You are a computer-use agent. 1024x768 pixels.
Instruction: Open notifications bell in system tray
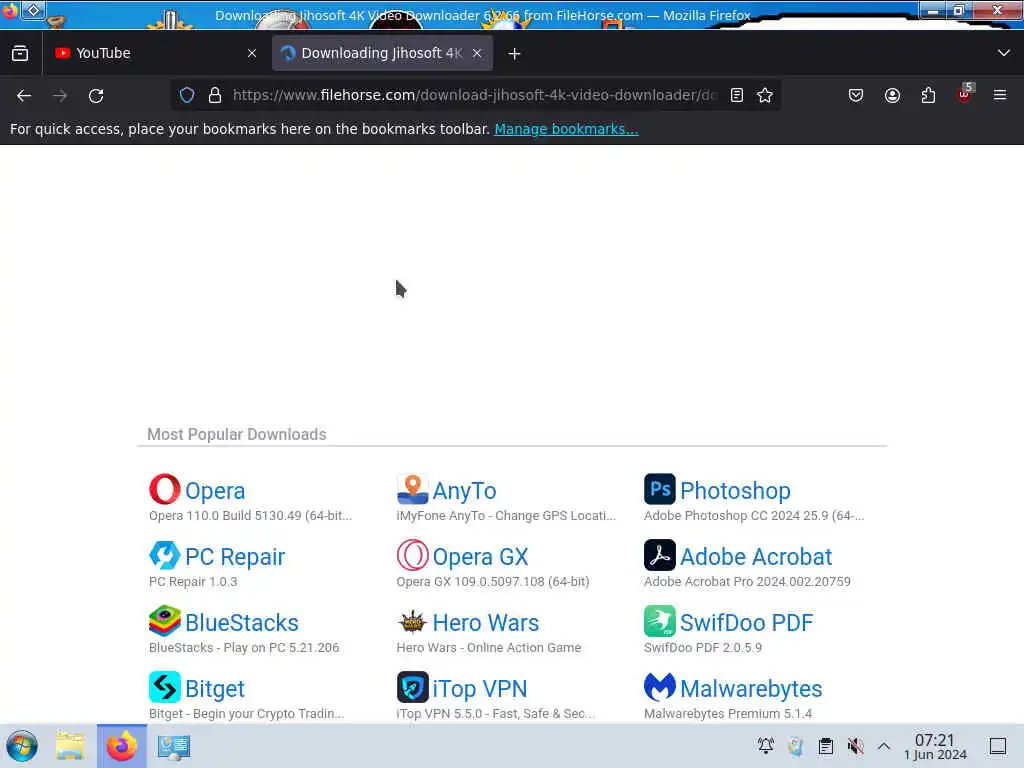765,746
